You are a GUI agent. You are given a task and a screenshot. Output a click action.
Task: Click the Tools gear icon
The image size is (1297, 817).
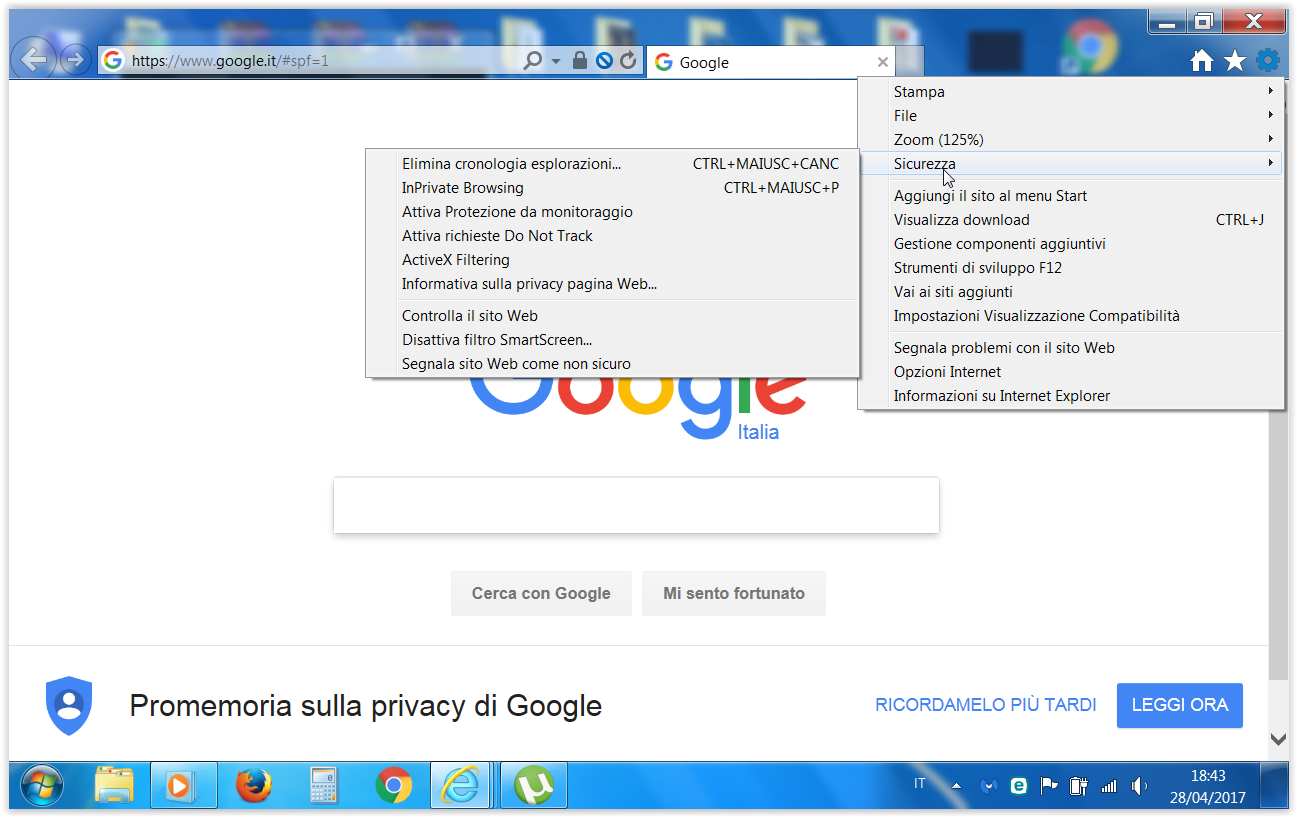click(x=1268, y=60)
